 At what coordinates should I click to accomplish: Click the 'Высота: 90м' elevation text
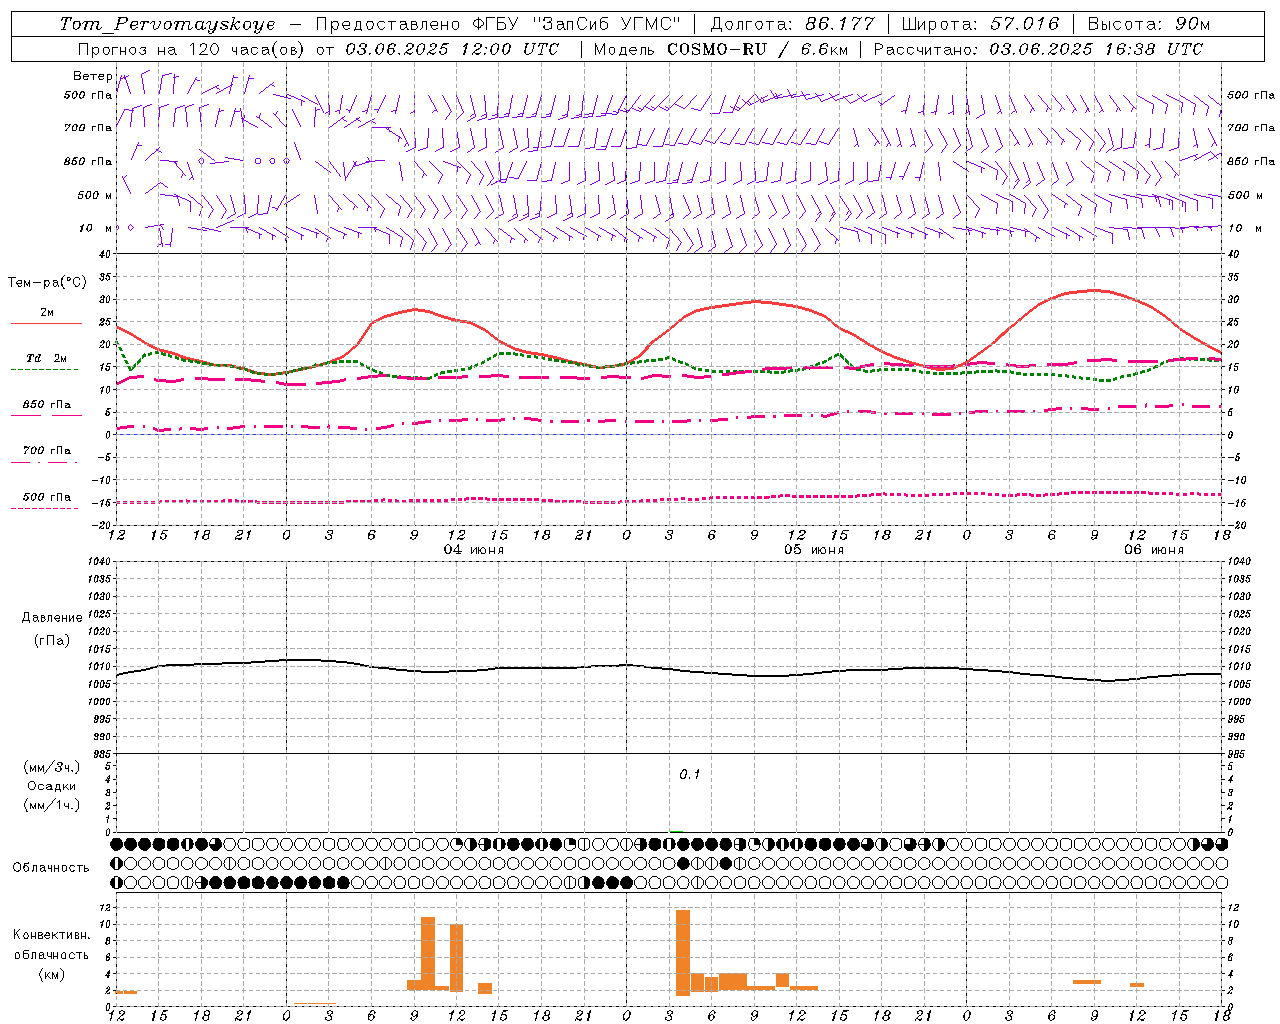1148,24
